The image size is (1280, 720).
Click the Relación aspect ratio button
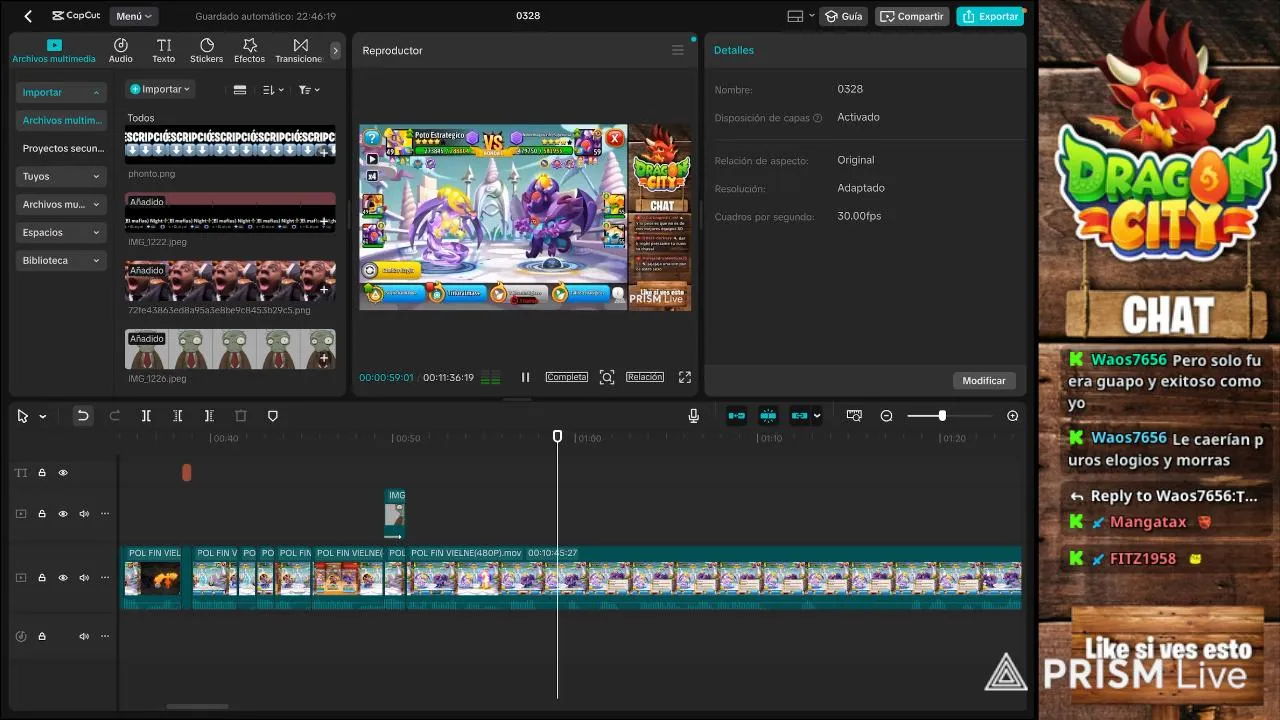pos(645,377)
